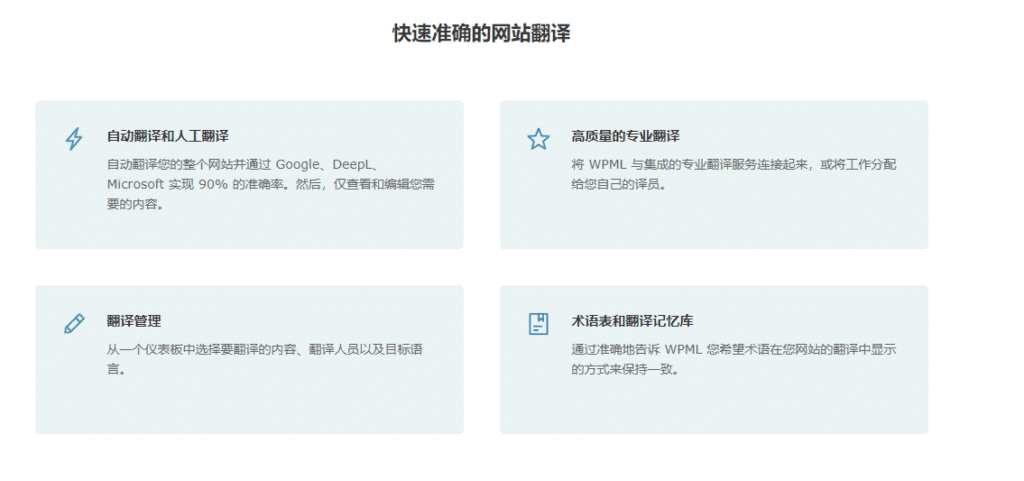
Task: Select the card title 自动翻译和人工翻译
Action: coord(168,136)
